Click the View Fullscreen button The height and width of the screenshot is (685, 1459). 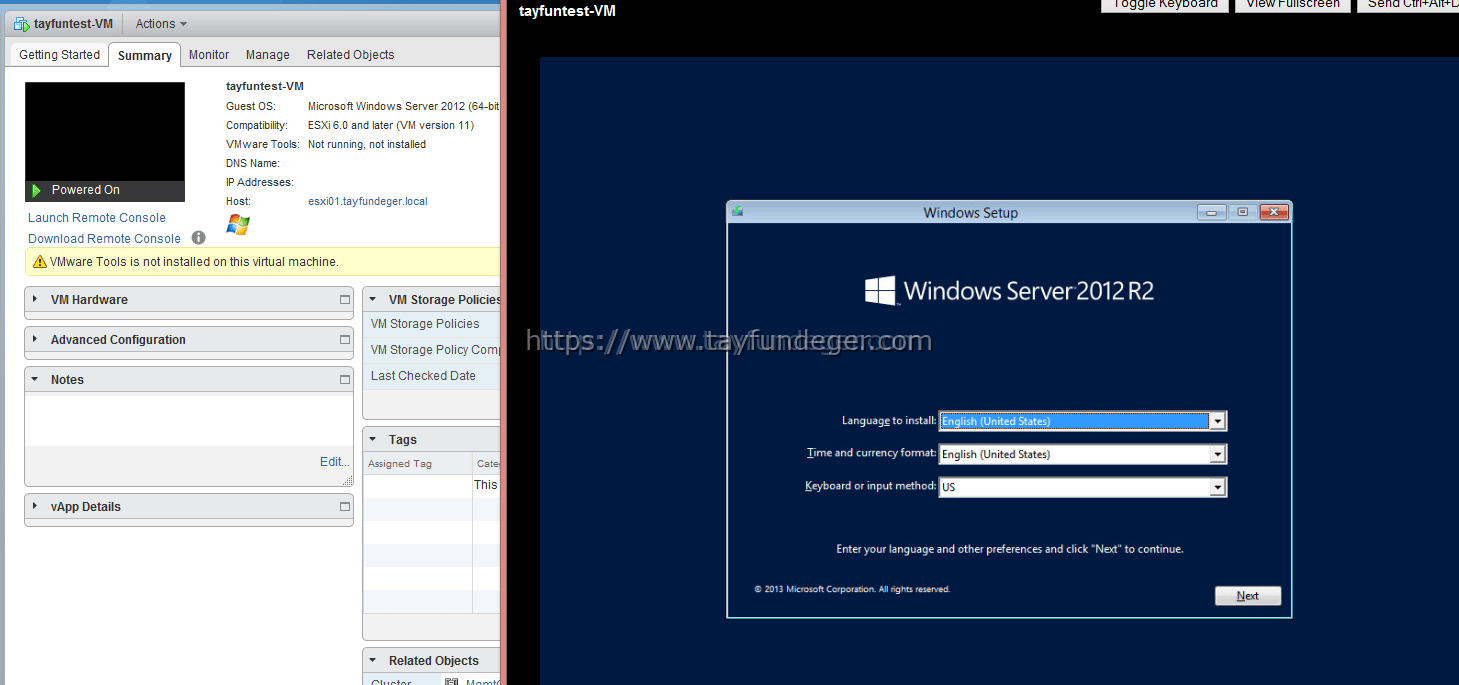1292,5
